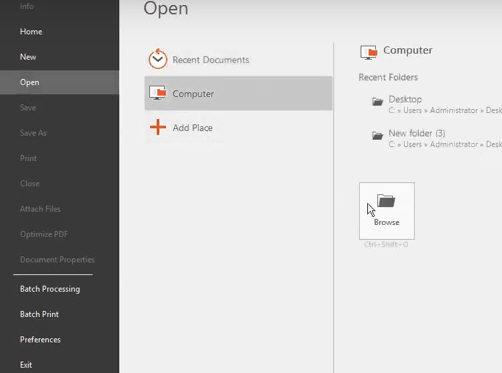Click the Computer monitor icon in places list
Image resolution: width=502 pixels, height=373 pixels.
(x=158, y=93)
